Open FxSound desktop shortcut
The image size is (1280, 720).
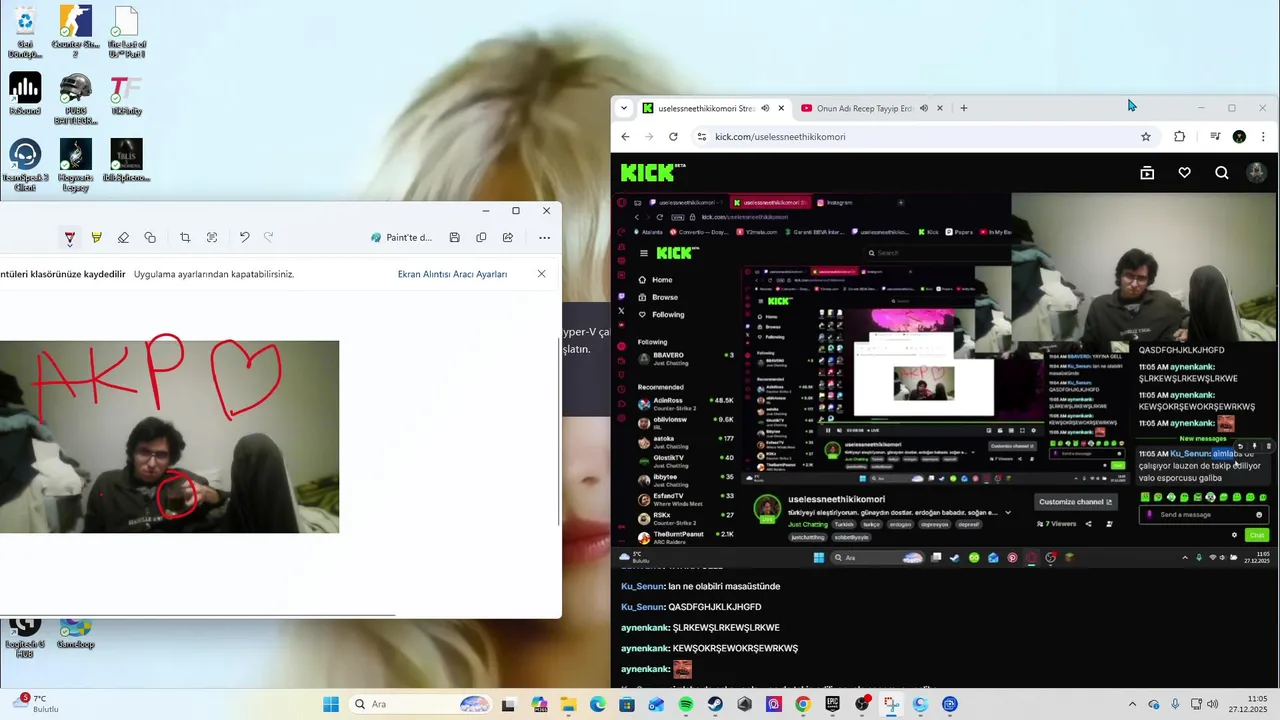[x=25, y=94]
